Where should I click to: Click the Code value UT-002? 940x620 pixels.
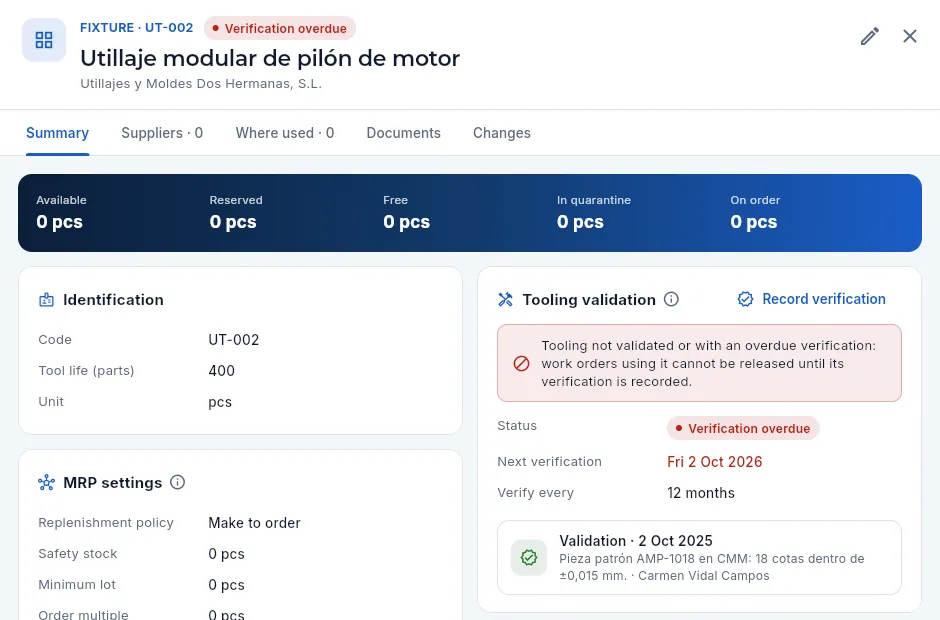point(234,340)
